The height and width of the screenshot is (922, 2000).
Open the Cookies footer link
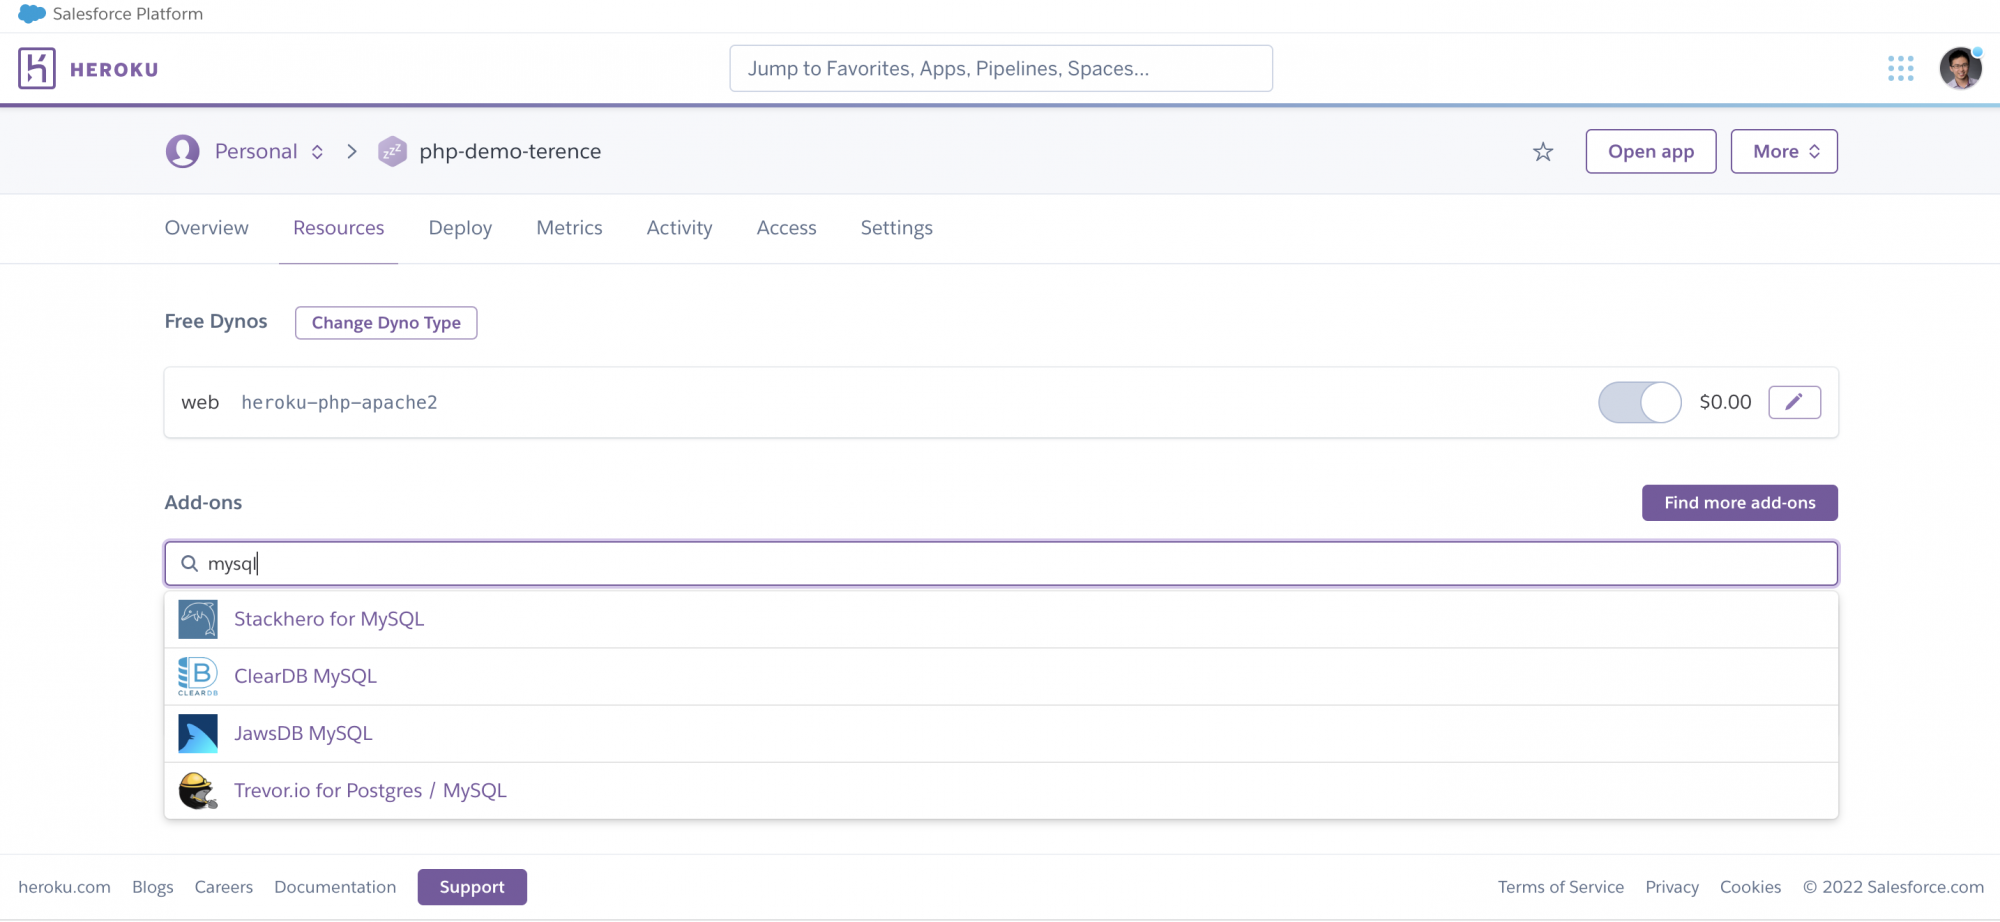click(x=1750, y=887)
